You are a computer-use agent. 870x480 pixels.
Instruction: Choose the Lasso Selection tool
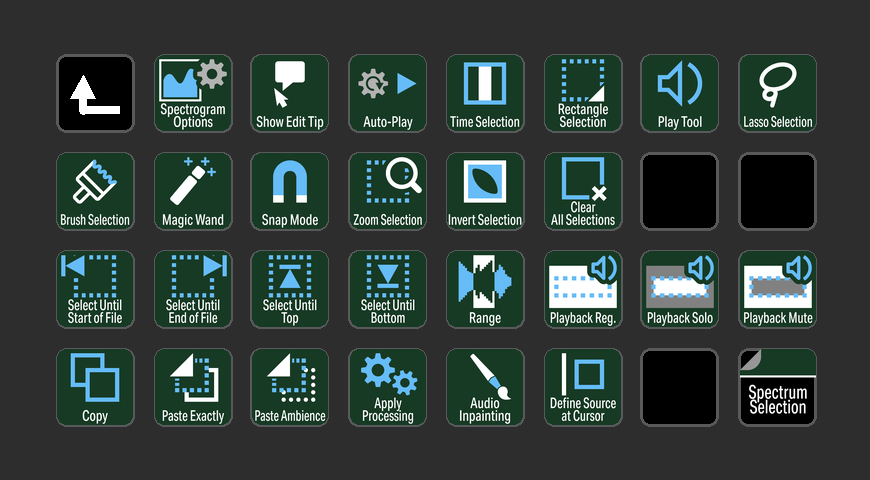tap(777, 93)
